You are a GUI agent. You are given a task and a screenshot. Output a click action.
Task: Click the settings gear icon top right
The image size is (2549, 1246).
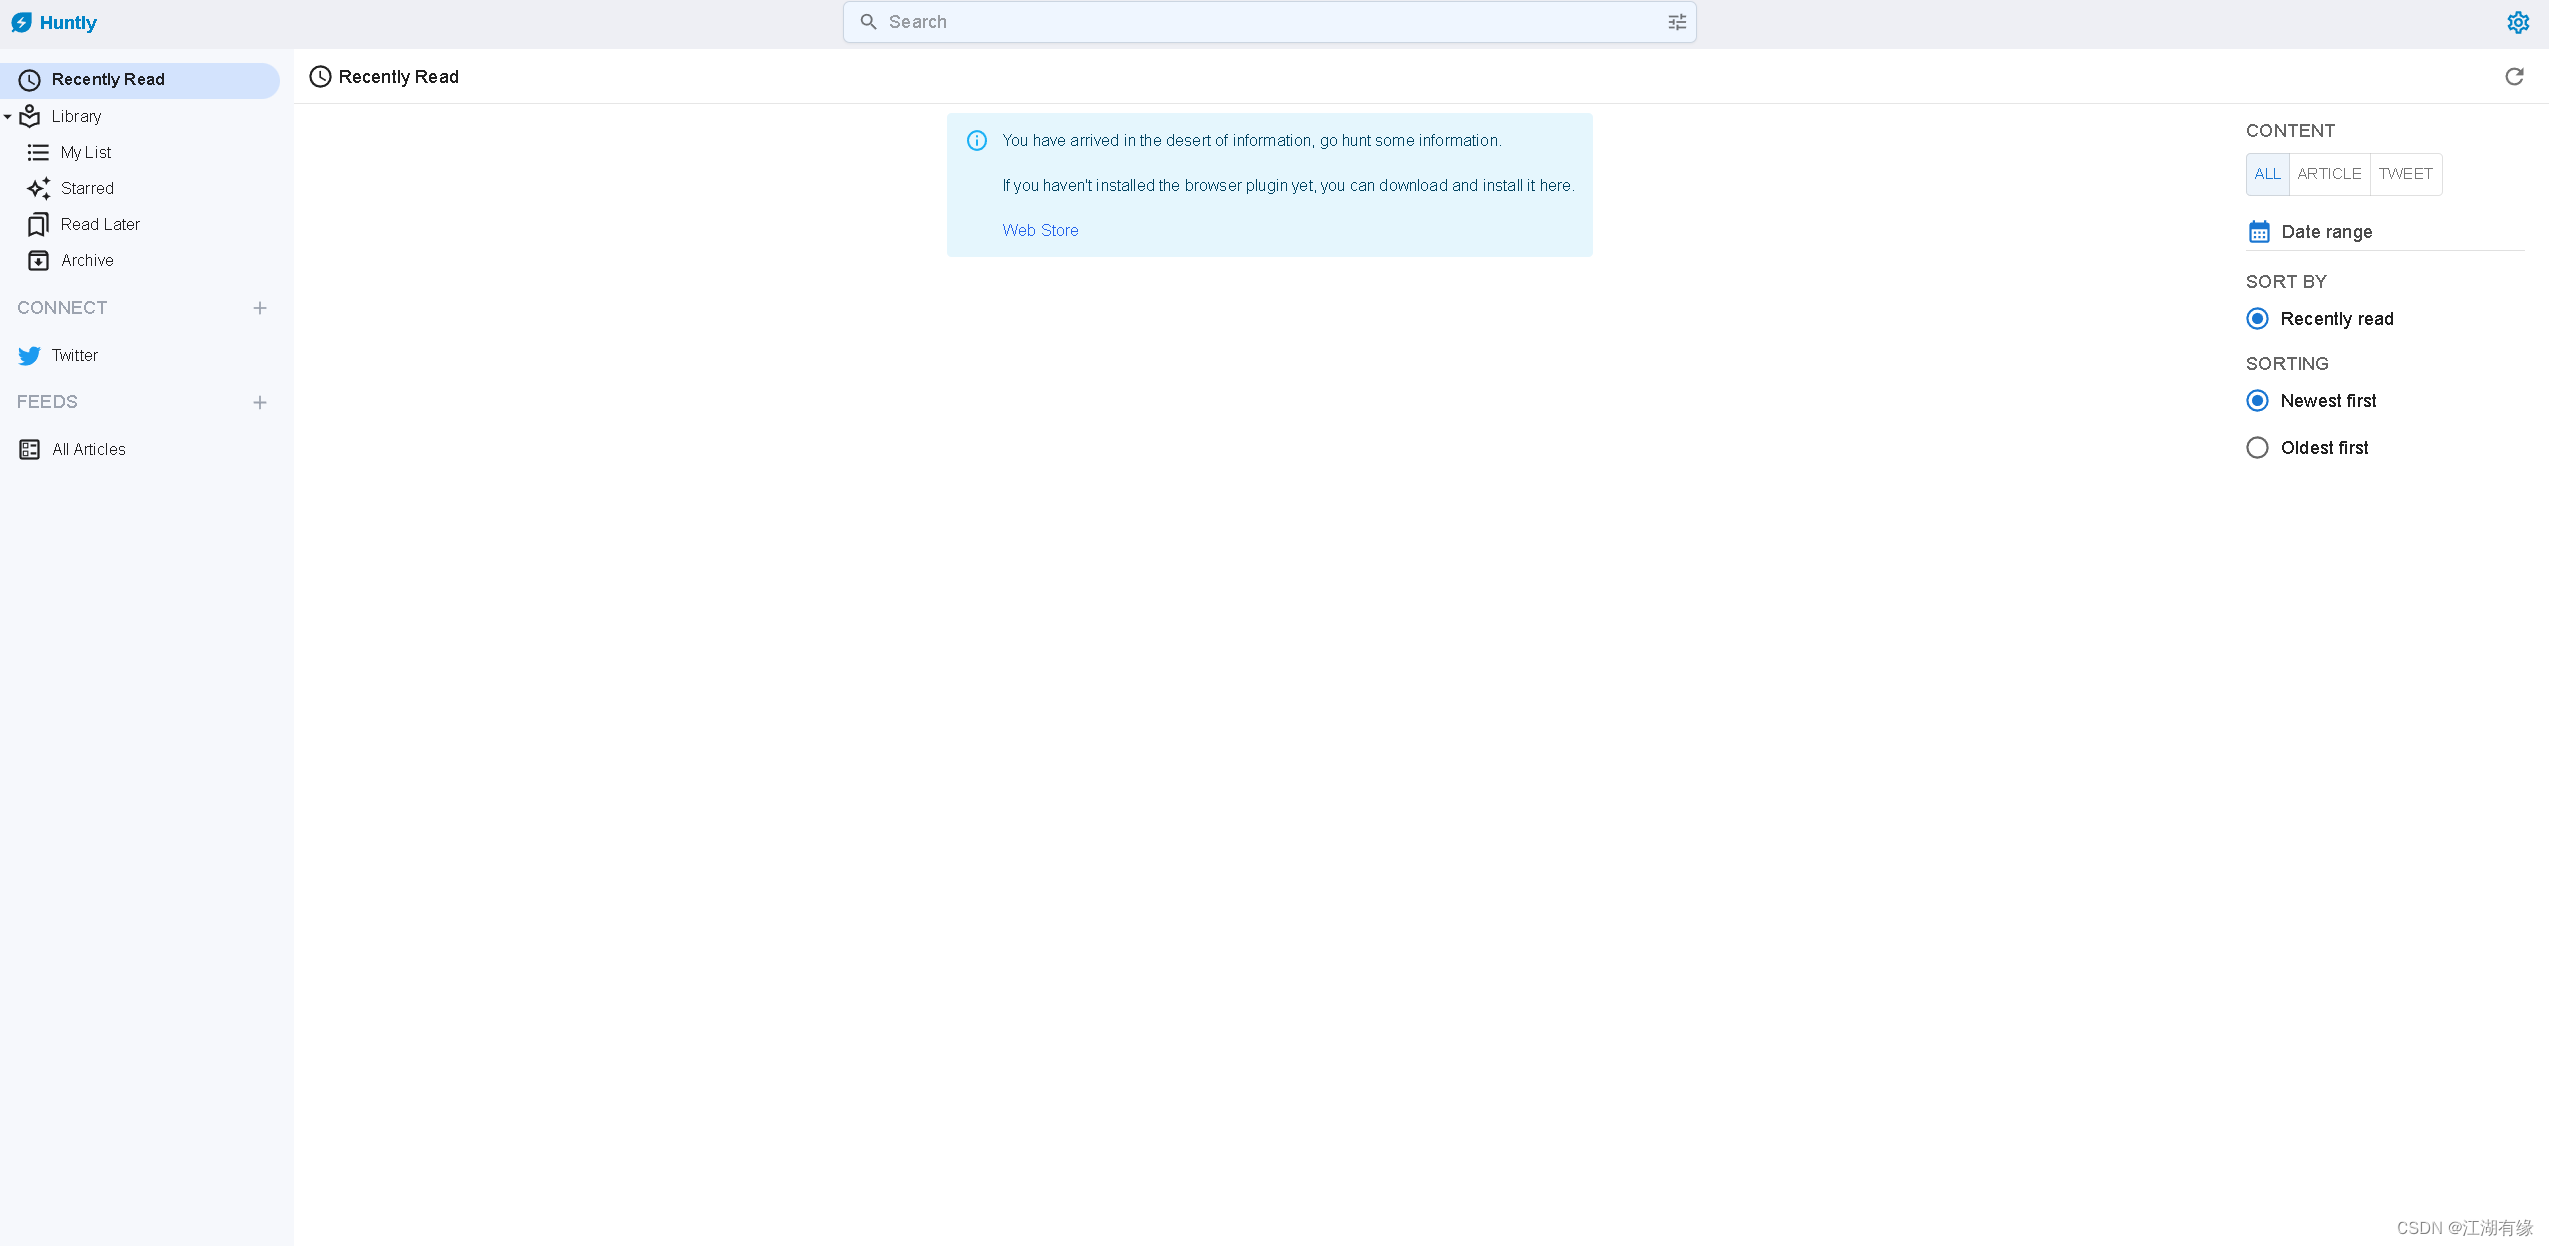[2518, 23]
